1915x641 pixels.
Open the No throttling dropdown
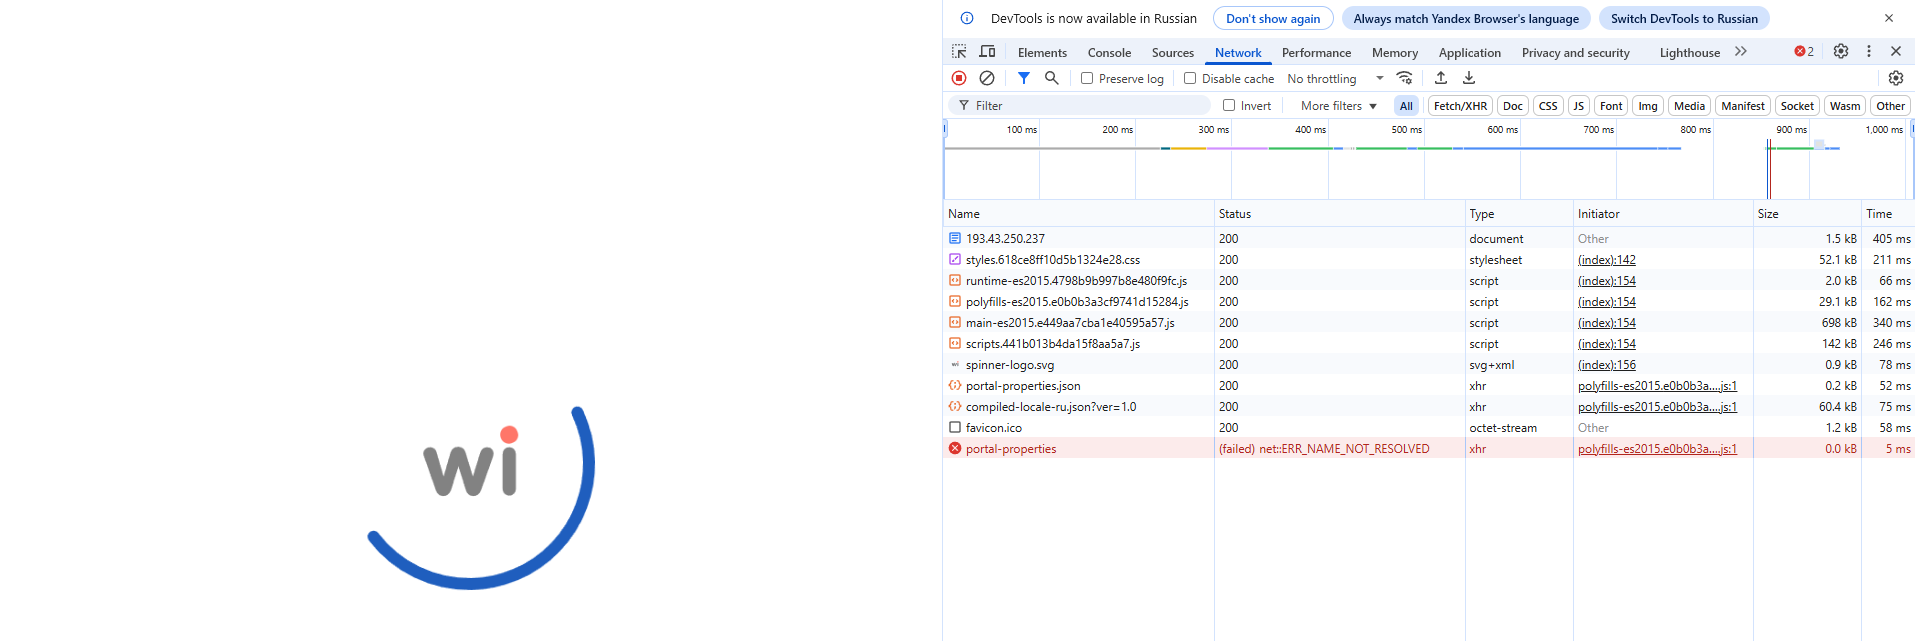tap(1335, 79)
